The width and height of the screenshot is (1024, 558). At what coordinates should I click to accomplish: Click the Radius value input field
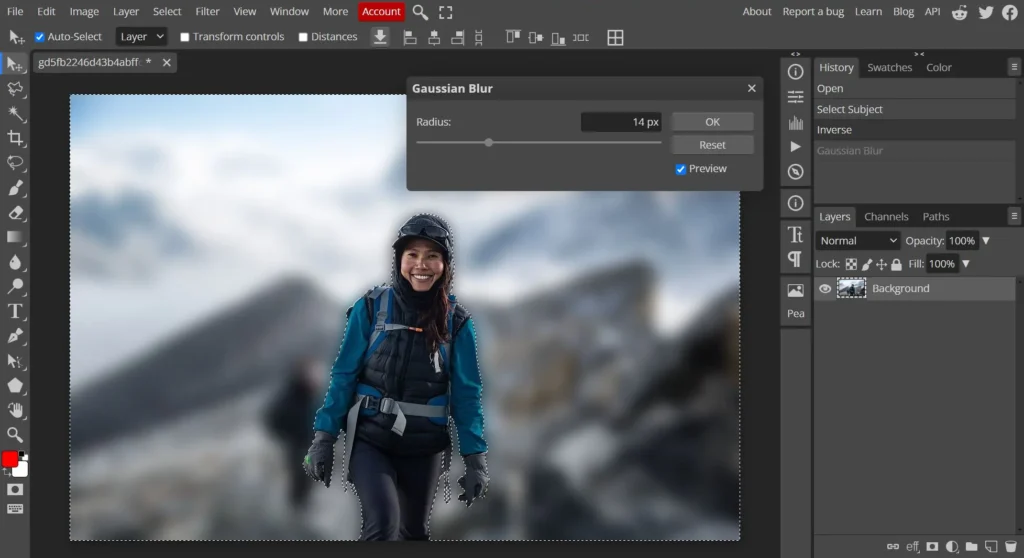tap(621, 122)
